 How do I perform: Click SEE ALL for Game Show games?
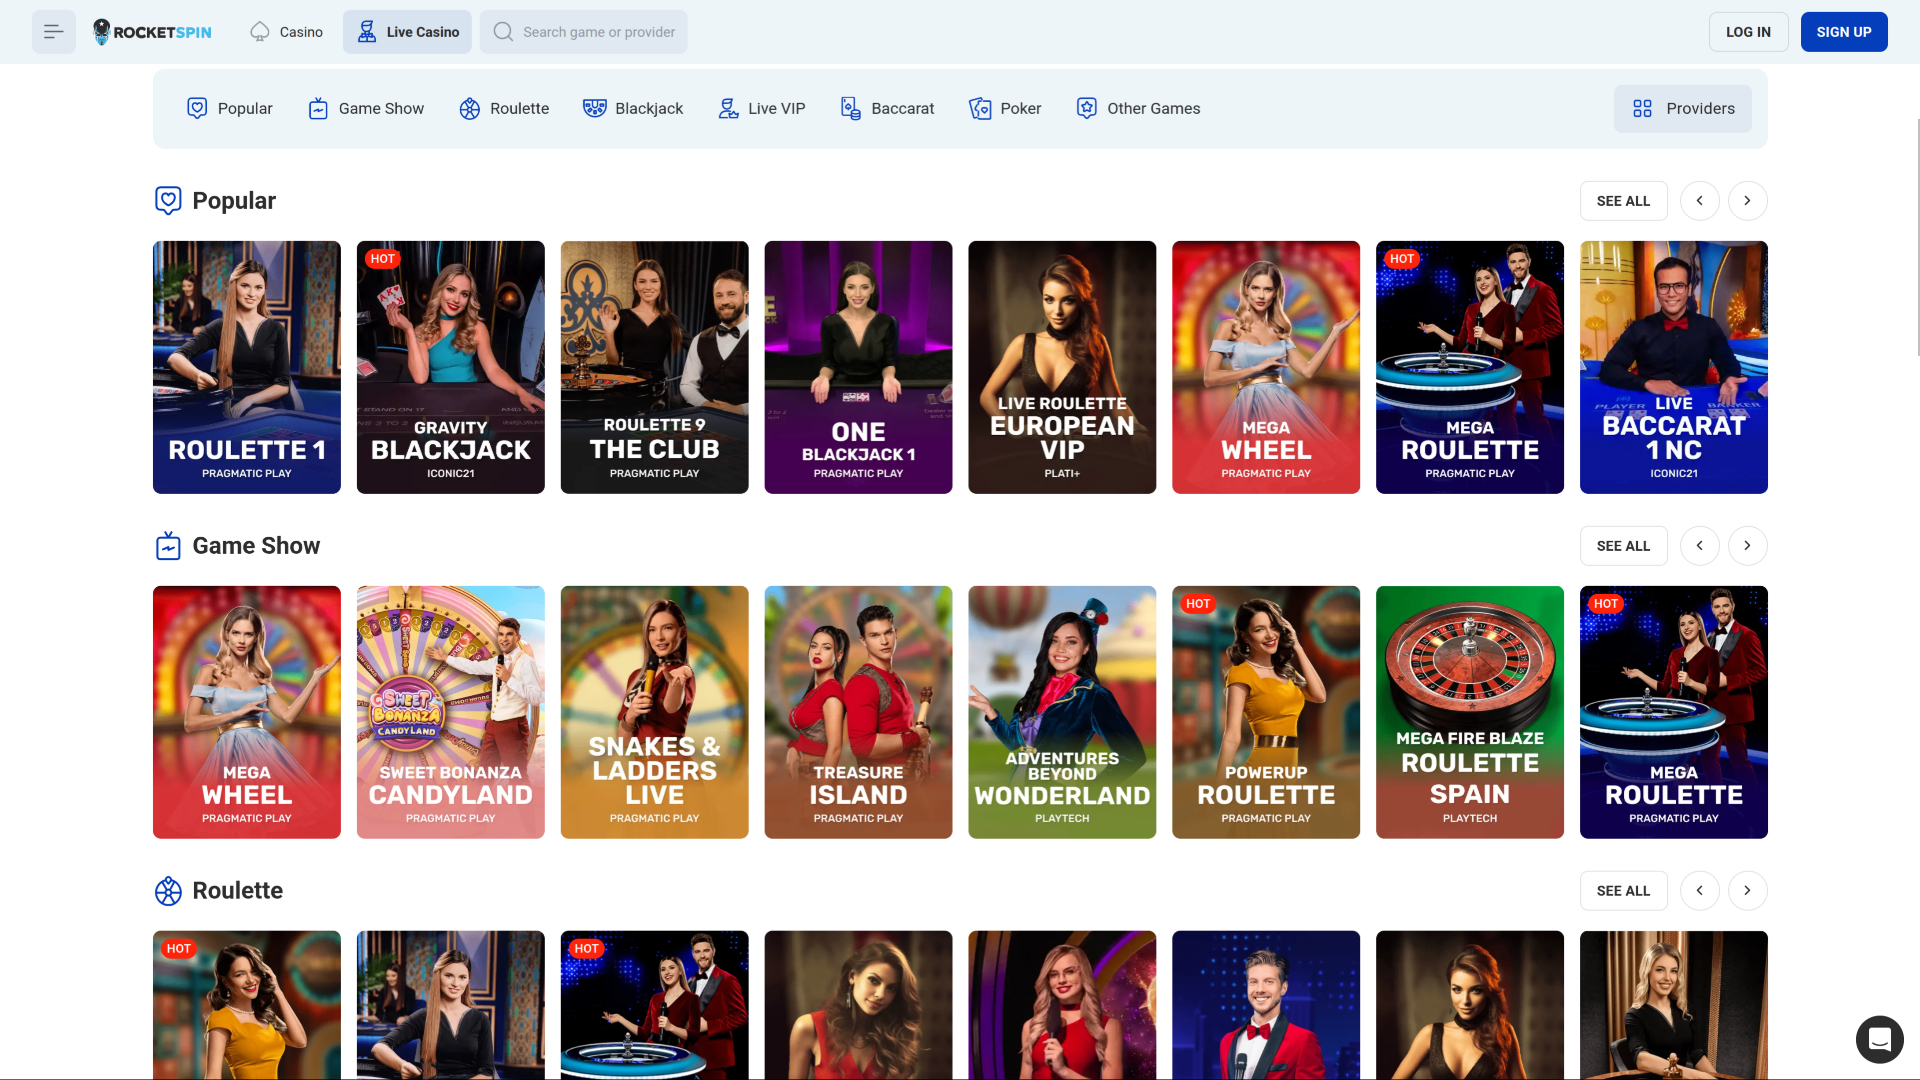coord(1623,545)
